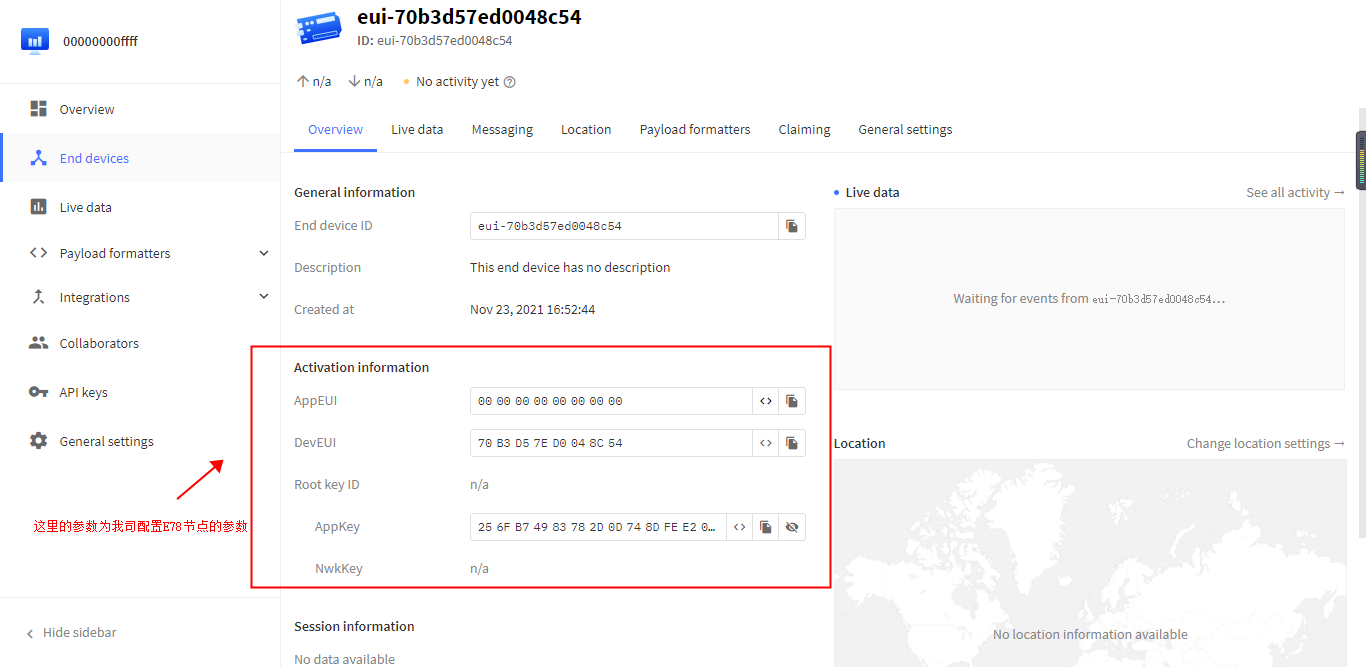Expand the Integrations sidebar menu
The image size is (1366, 667).
(263, 297)
